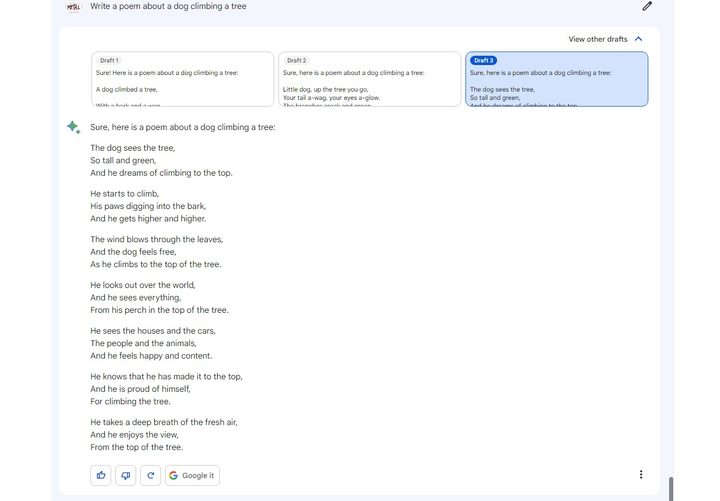The width and height of the screenshot is (720, 501).
Task: Click the View other drafts label
Action: pyautogui.click(x=597, y=39)
